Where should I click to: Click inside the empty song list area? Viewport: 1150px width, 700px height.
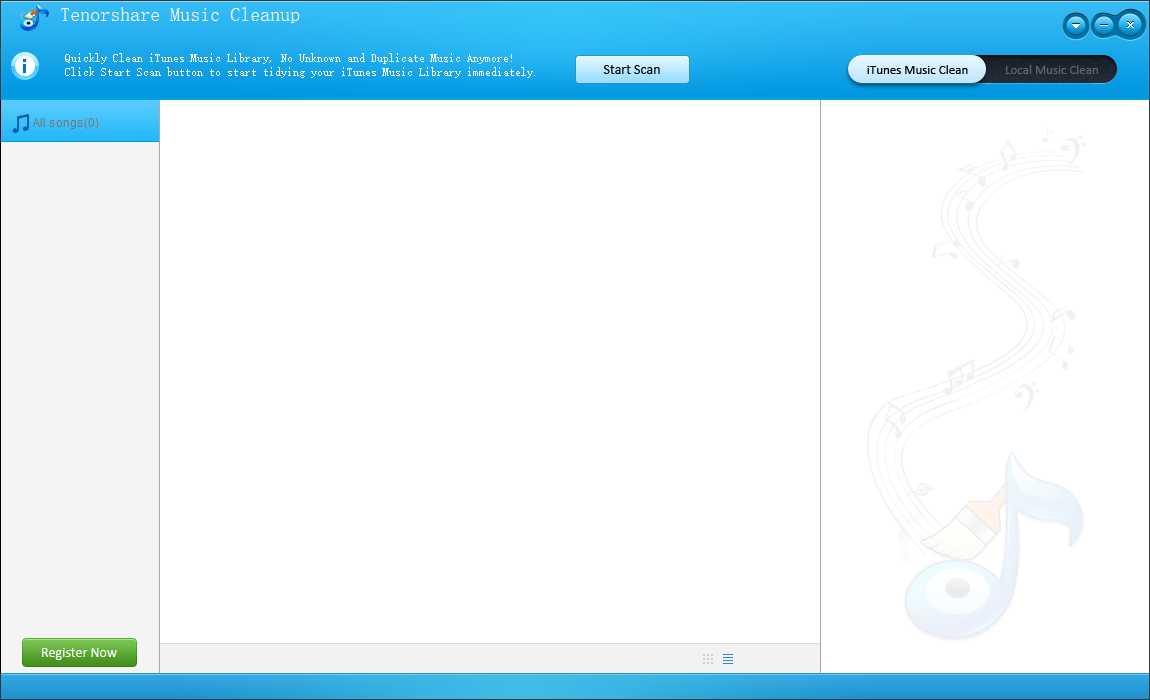[490, 370]
